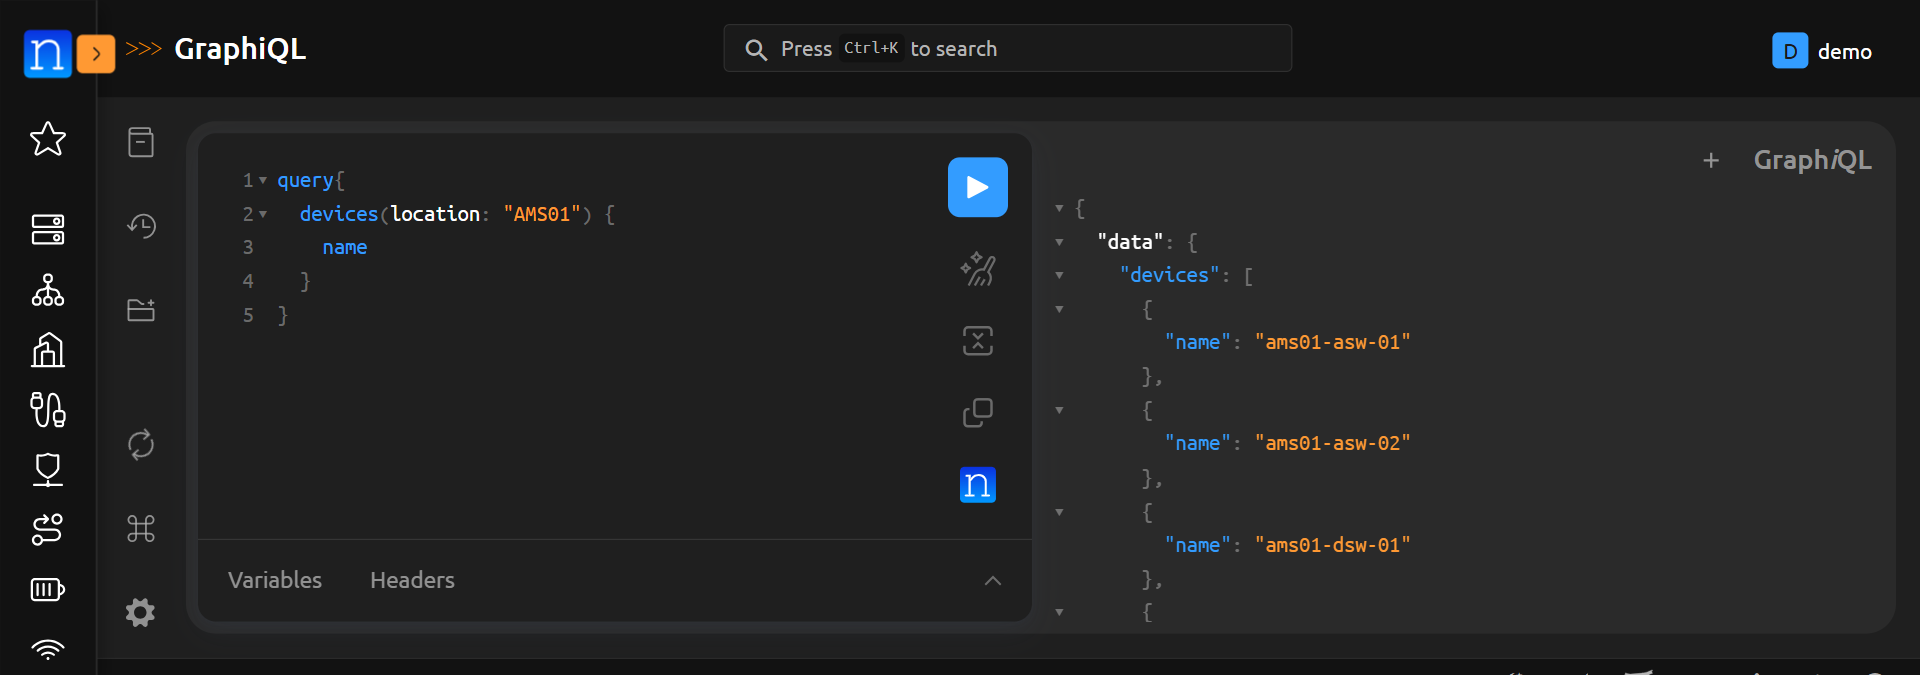Click the Prettify query icon
1920x675 pixels.
pyautogui.click(x=977, y=268)
